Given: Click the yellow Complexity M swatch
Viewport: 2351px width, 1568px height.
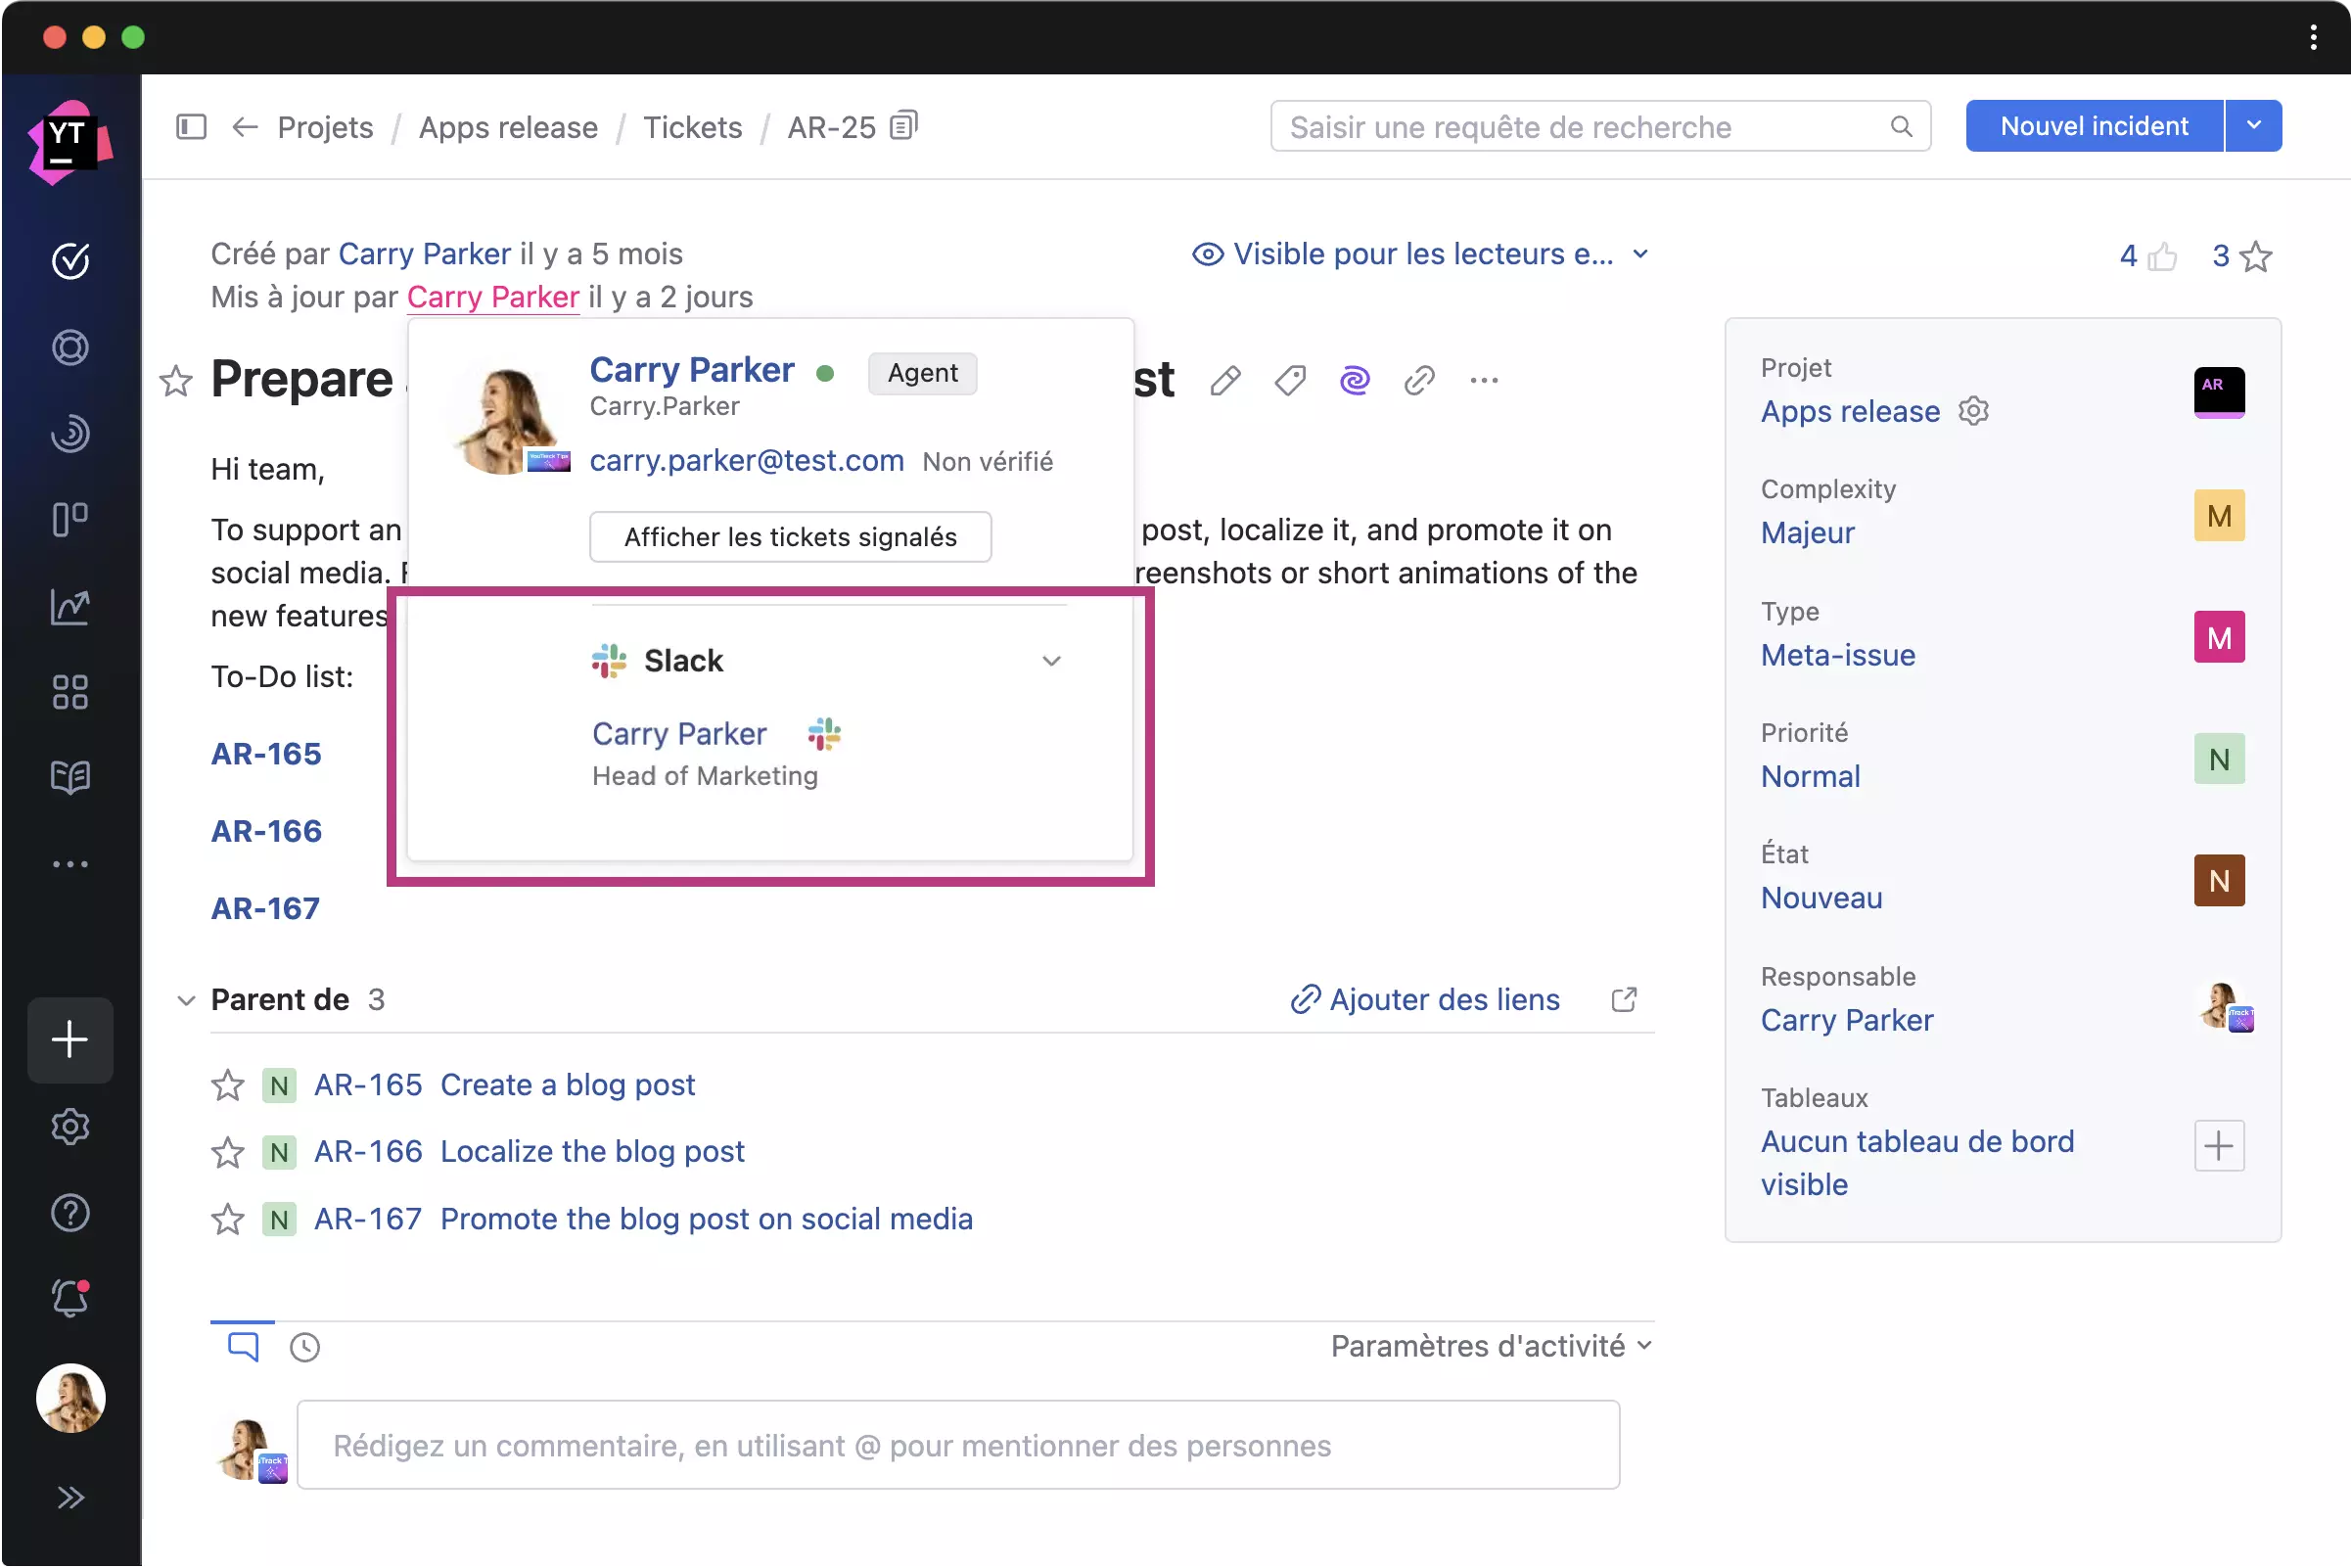Looking at the screenshot, I should point(2218,516).
